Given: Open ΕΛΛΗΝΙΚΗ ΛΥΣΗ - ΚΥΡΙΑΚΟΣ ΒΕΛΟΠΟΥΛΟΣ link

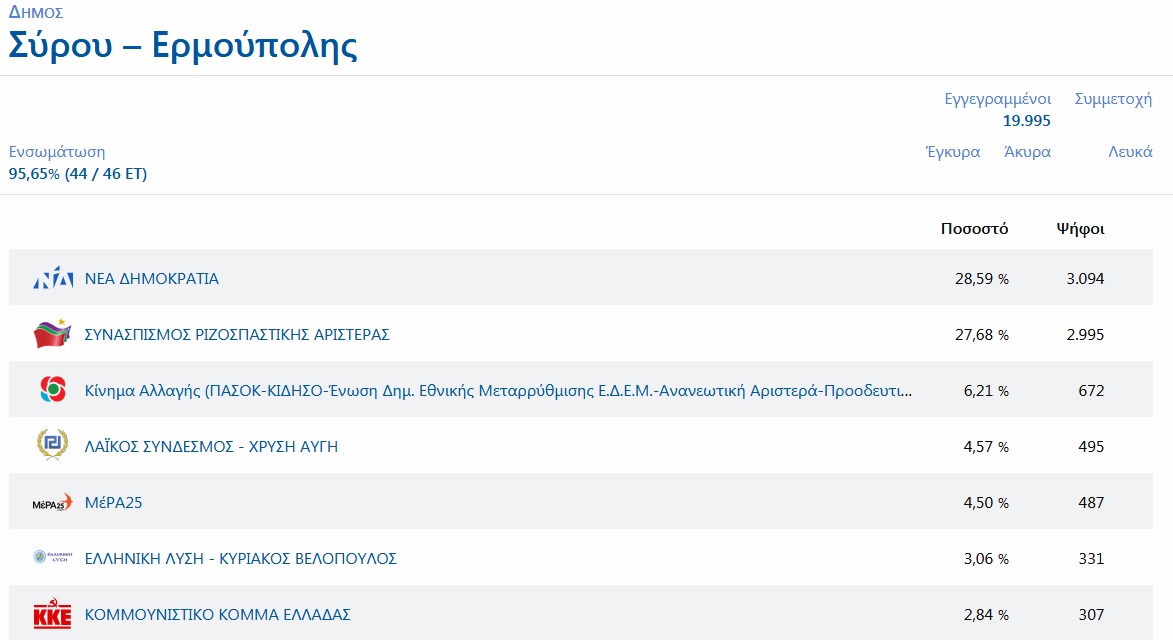Looking at the screenshot, I should click(241, 559).
